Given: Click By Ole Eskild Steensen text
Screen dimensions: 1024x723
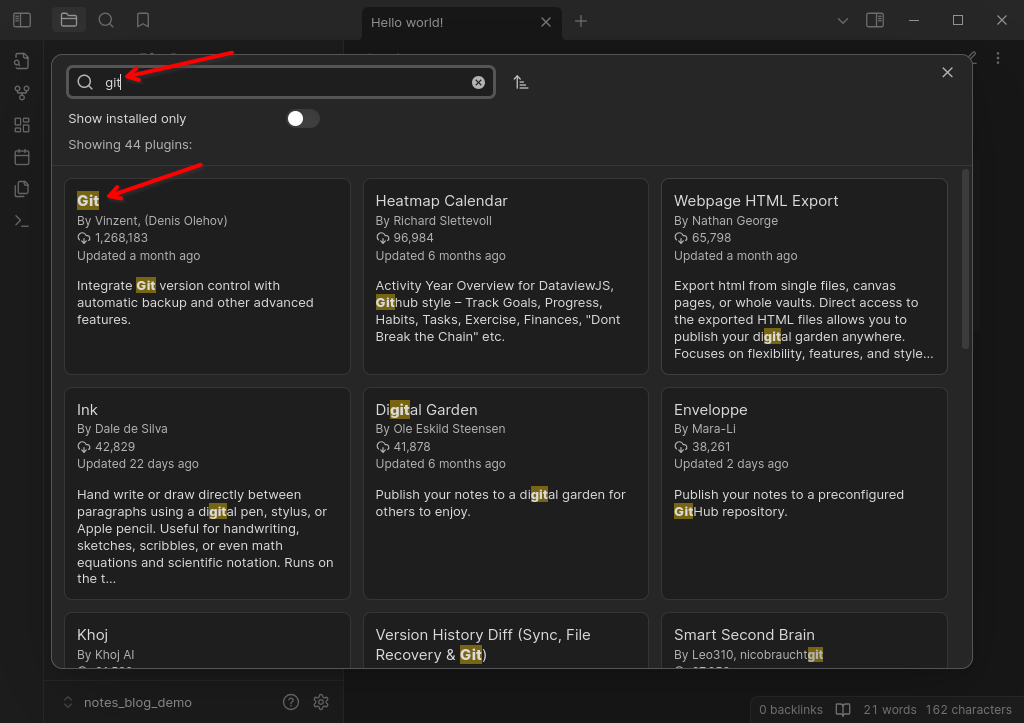Looking at the screenshot, I should click(440, 428).
